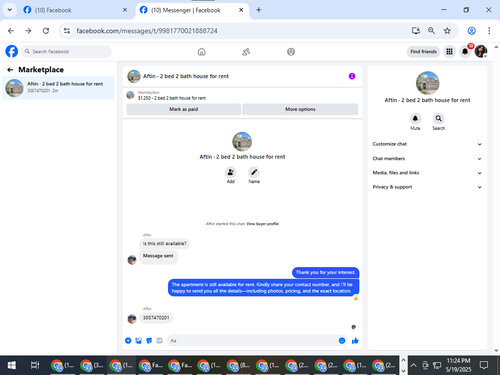Viewport: 500px width, 375px height.
Task: Select the (10) Messenger | Facebook tab
Action: click(x=192, y=10)
